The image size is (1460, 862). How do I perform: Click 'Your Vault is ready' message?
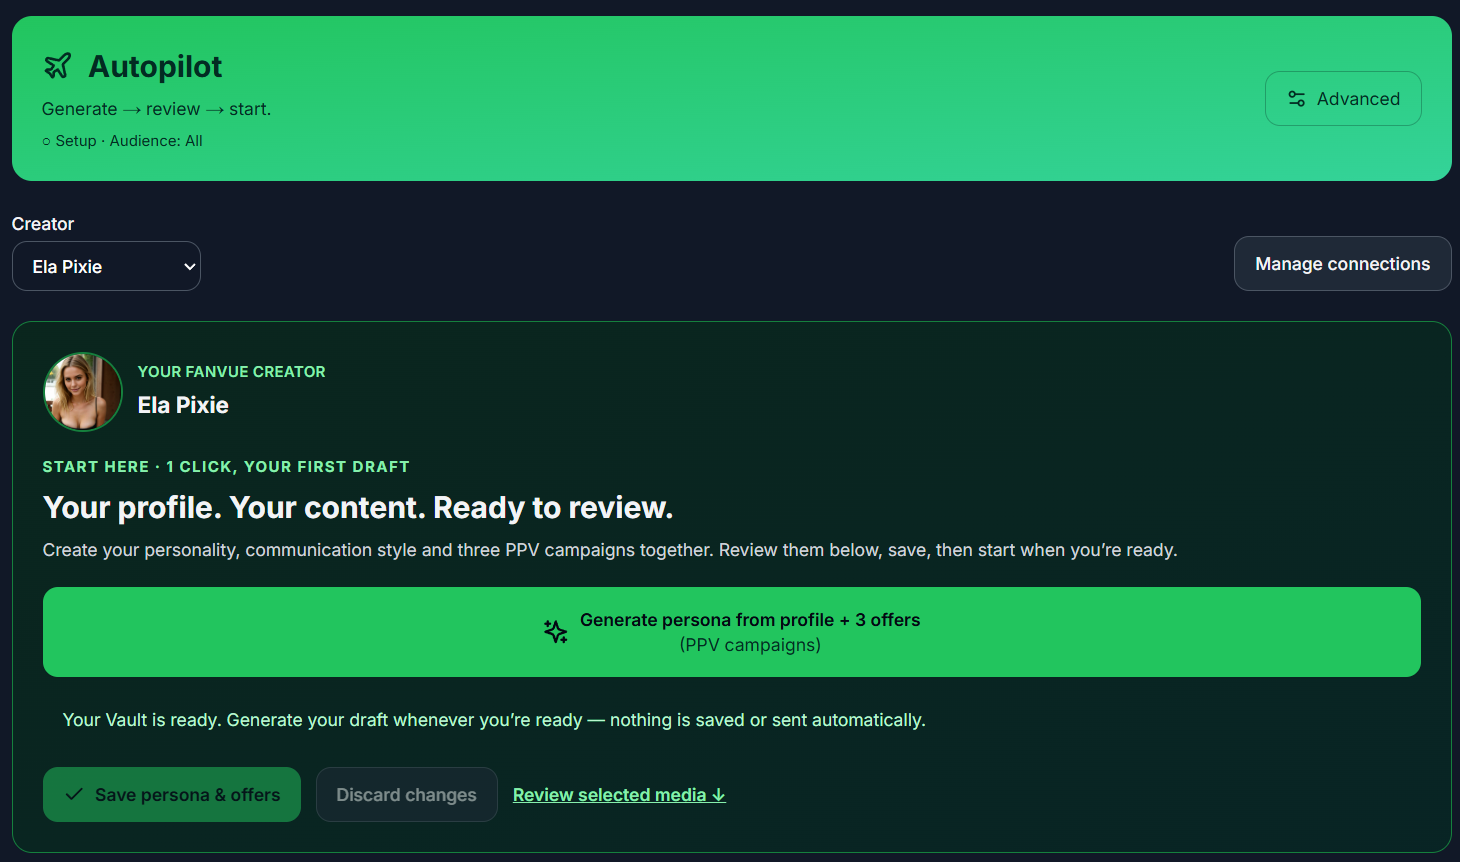click(494, 720)
